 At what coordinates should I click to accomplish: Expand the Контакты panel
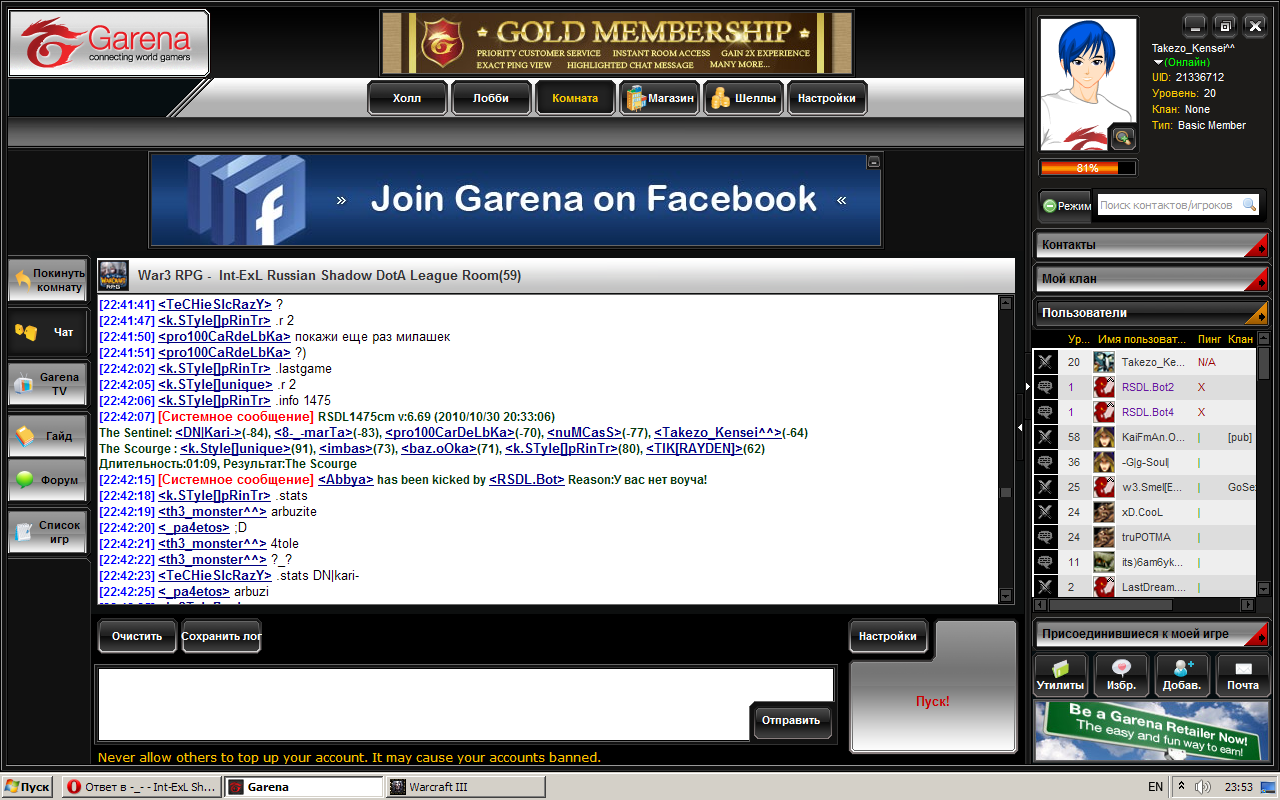point(1151,245)
